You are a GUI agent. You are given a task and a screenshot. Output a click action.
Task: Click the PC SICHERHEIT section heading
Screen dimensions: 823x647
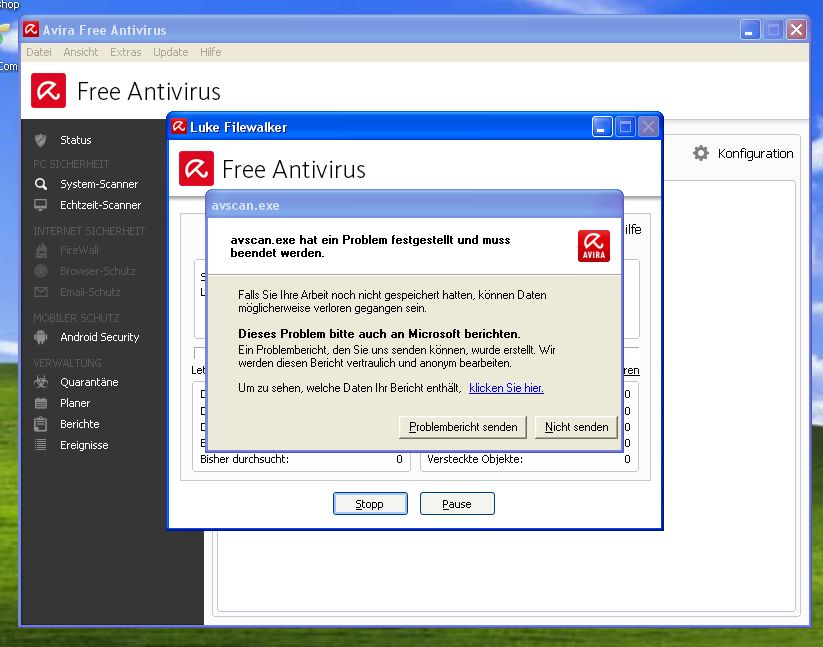[71, 164]
